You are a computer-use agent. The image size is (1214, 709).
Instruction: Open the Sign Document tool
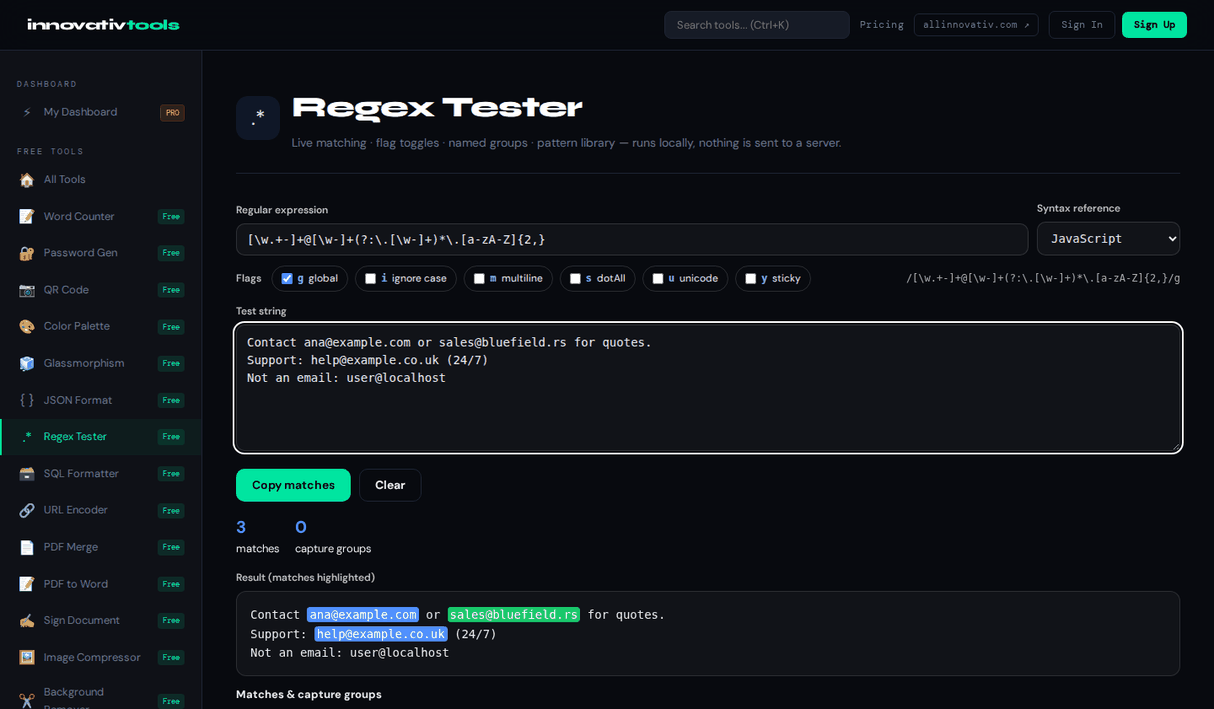pyautogui.click(x=101, y=620)
